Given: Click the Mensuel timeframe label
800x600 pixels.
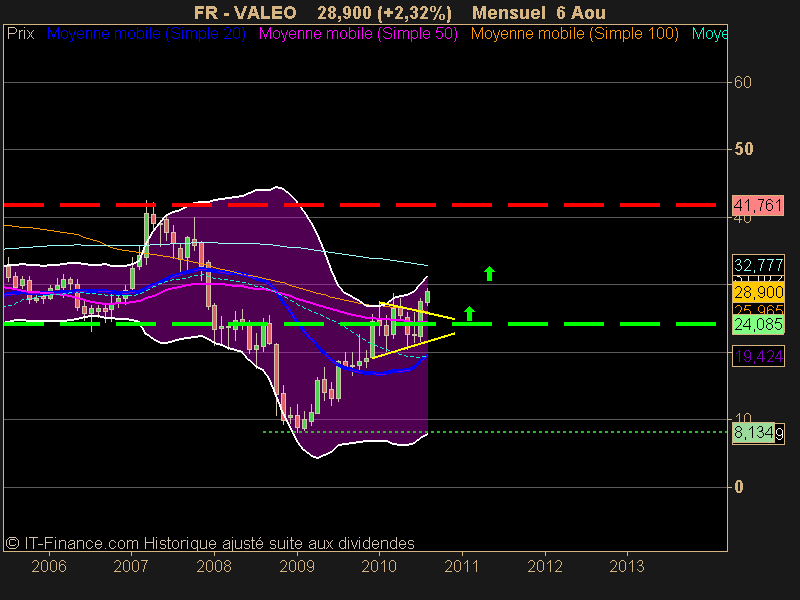Looking at the screenshot, I should click(x=509, y=12).
